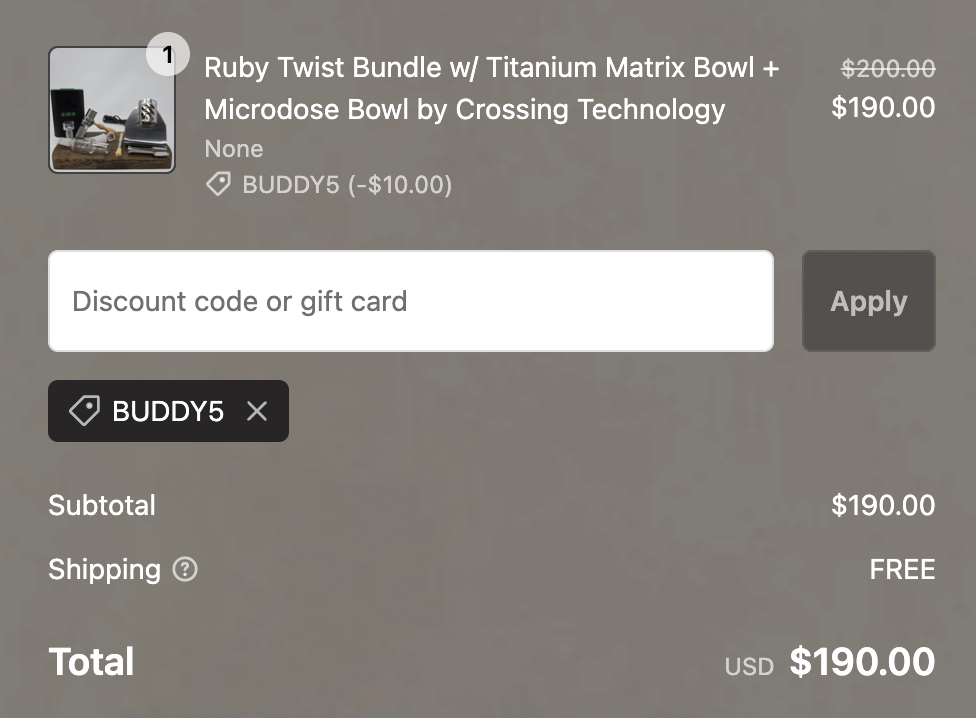This screenshot has width=976, height=718.
Task: Click the discount tag icon under product name
Action: click(x=218, y=185)
